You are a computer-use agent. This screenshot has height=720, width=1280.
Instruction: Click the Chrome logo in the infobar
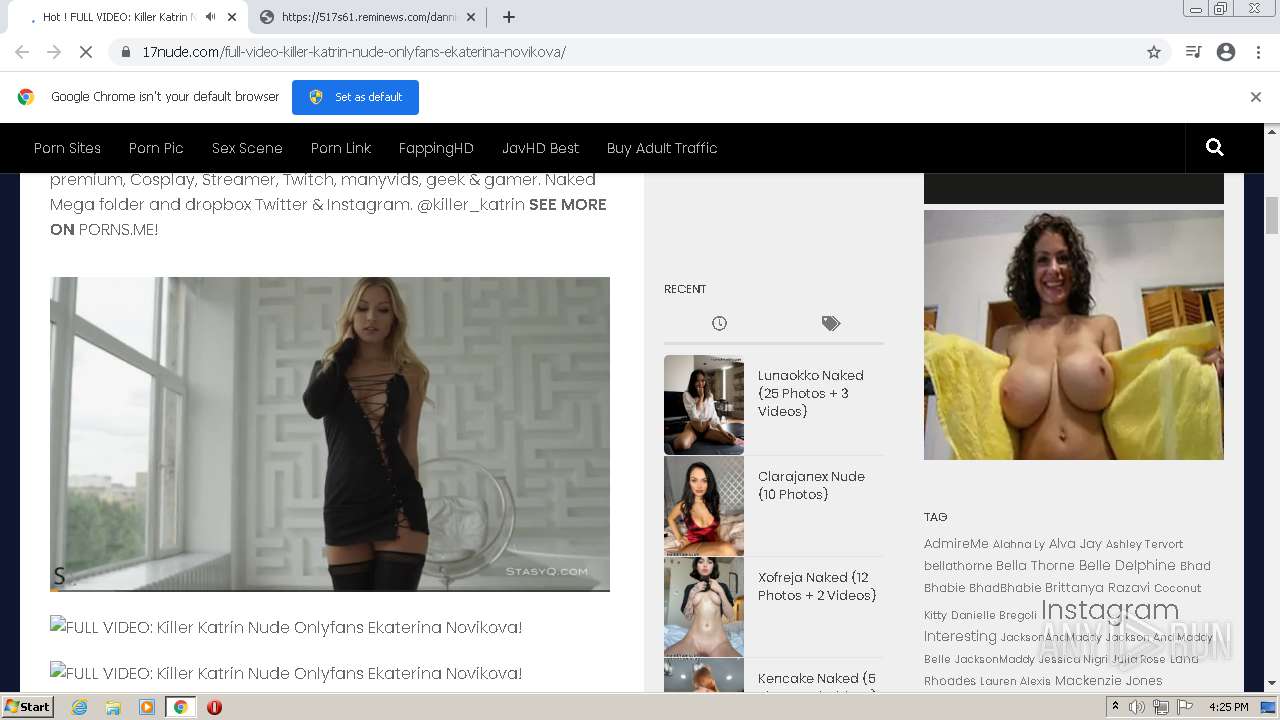pos(26,97)
